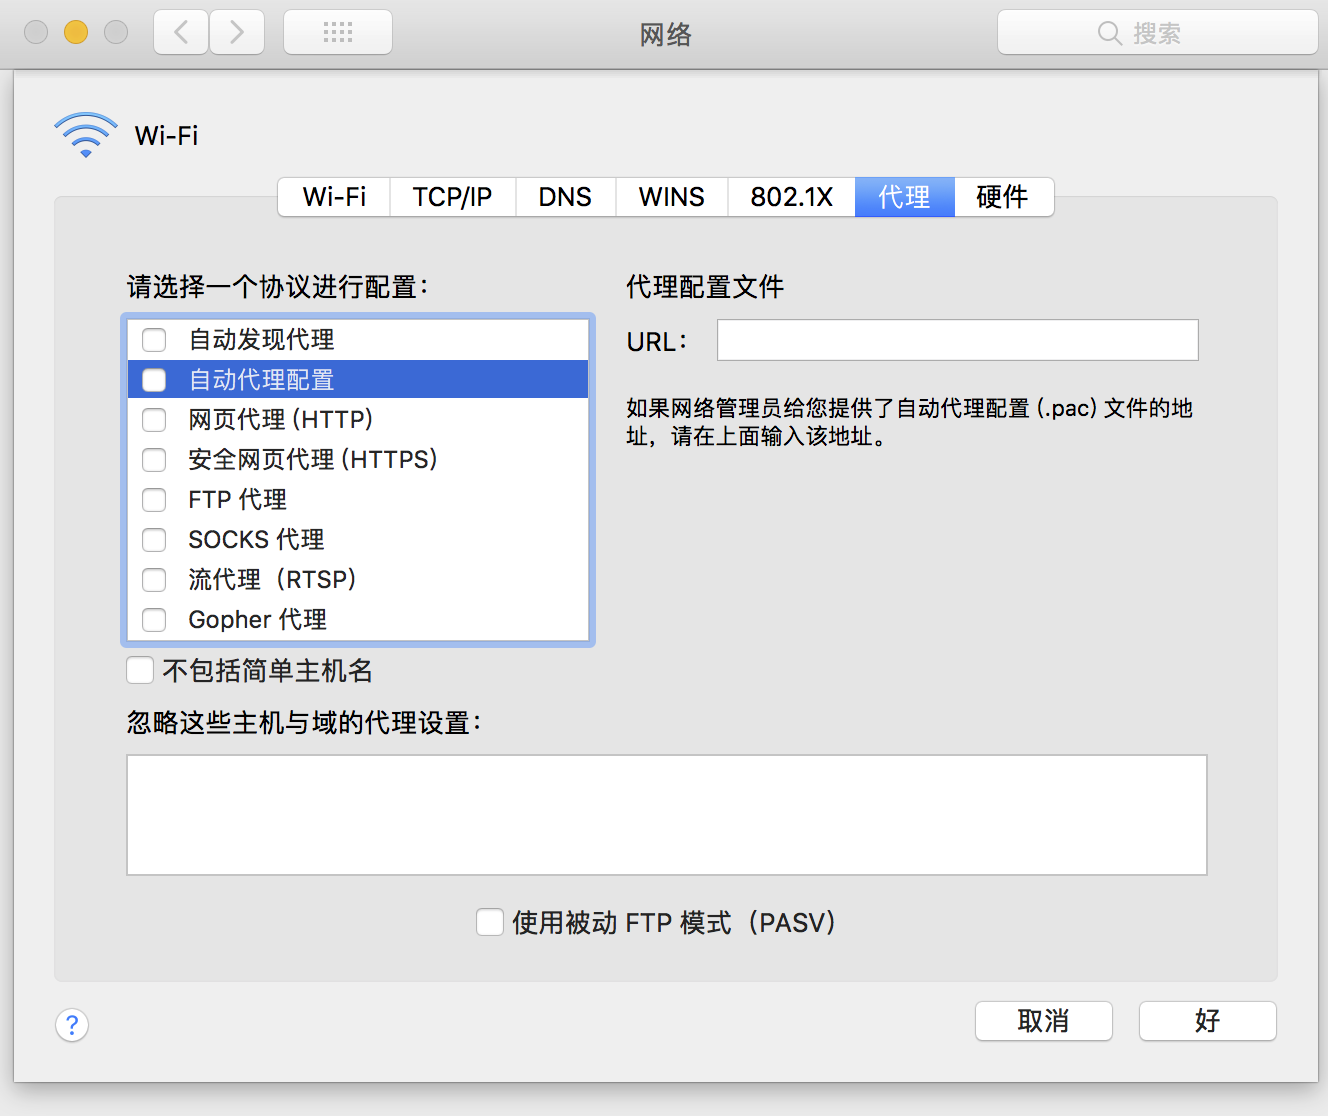Screen dimensions: 1328x1116
Task: Select the FTP 代理 row text
Action: pos(238,500)
